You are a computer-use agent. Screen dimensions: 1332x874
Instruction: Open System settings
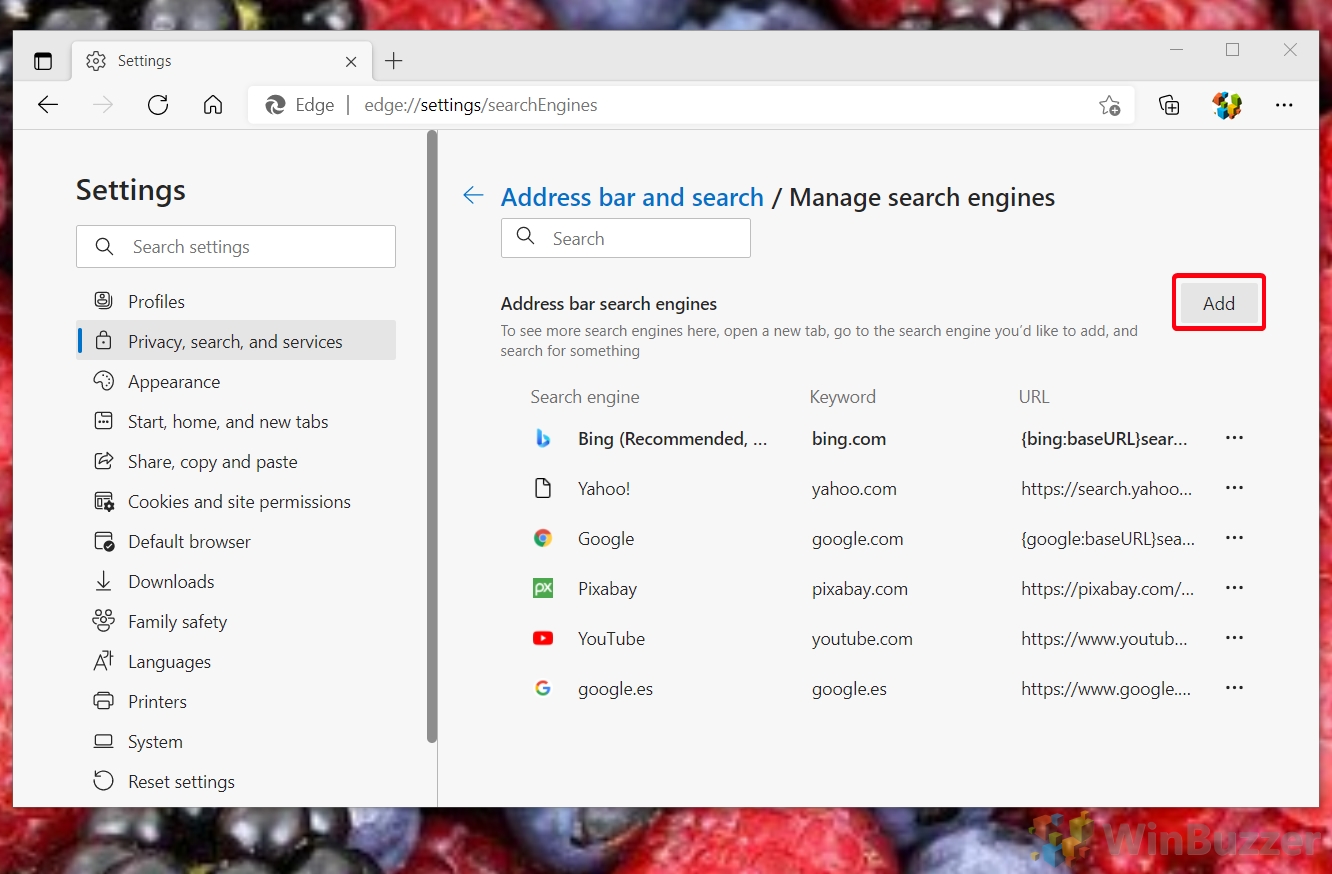pos(236,741)
